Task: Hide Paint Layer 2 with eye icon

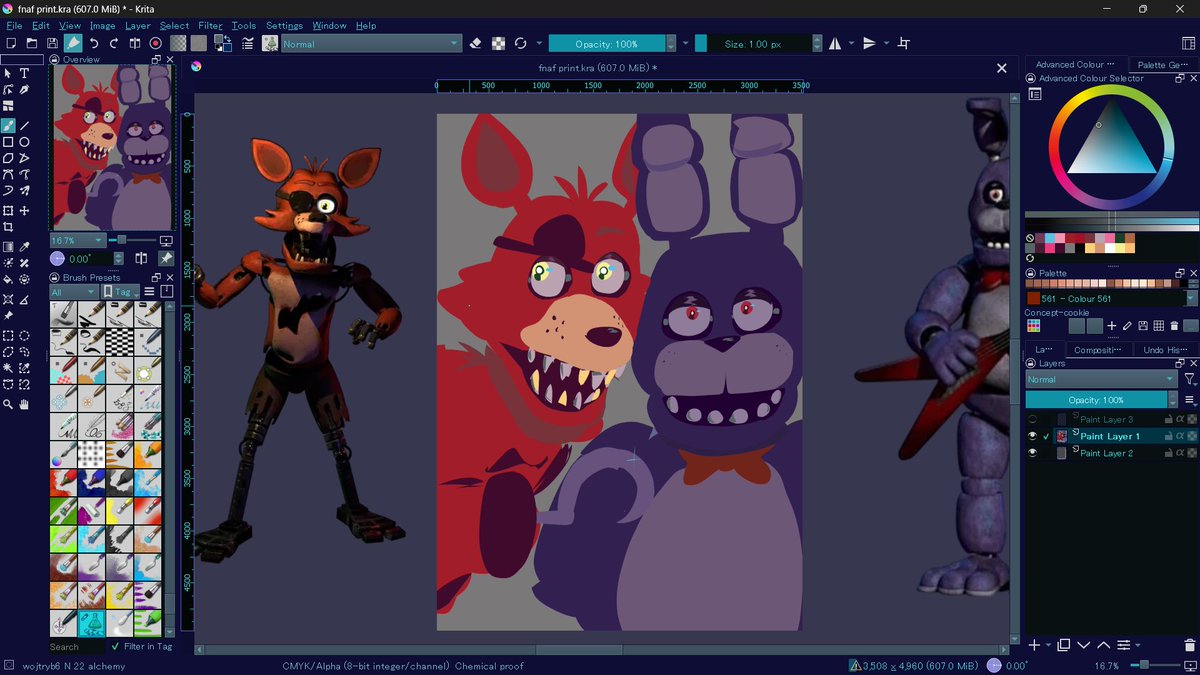Action: [1033, 453]
